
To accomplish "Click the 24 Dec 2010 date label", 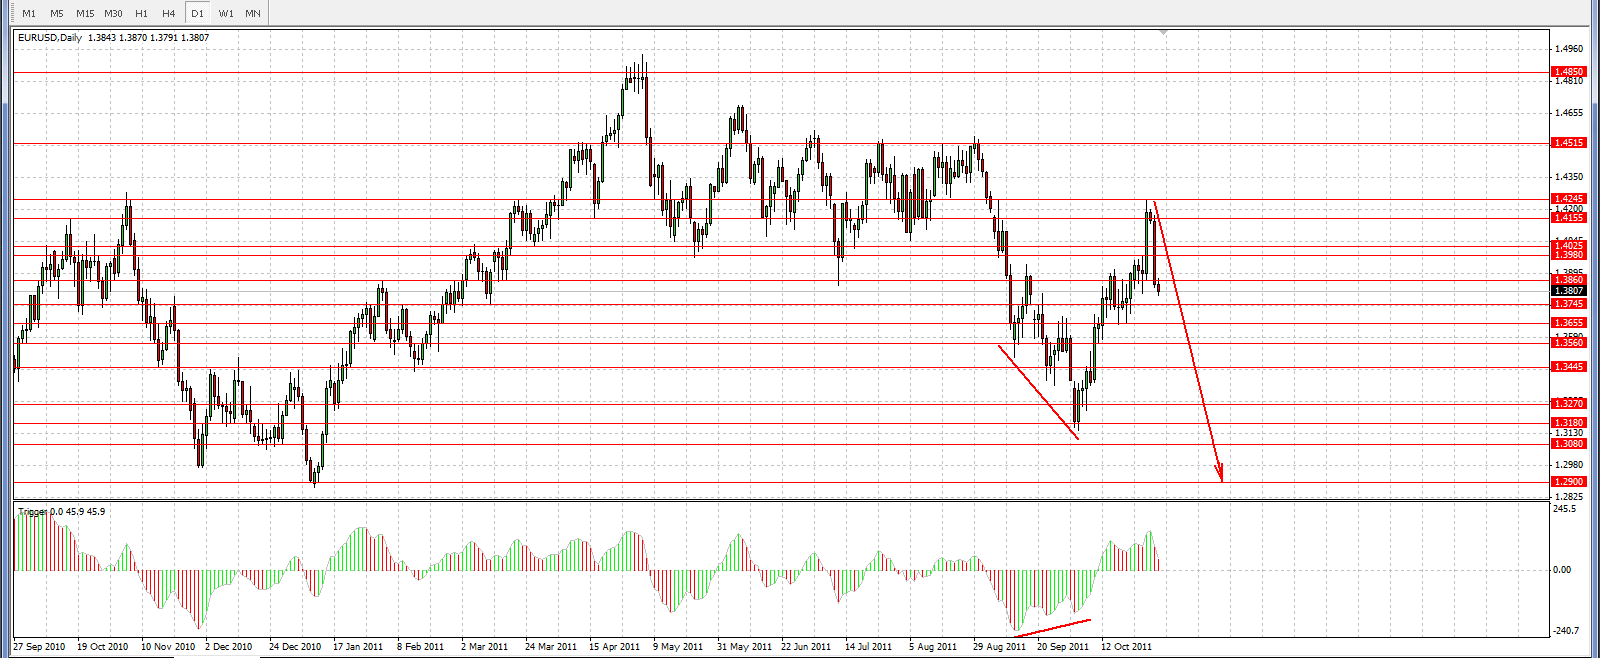I will [296, 647].
